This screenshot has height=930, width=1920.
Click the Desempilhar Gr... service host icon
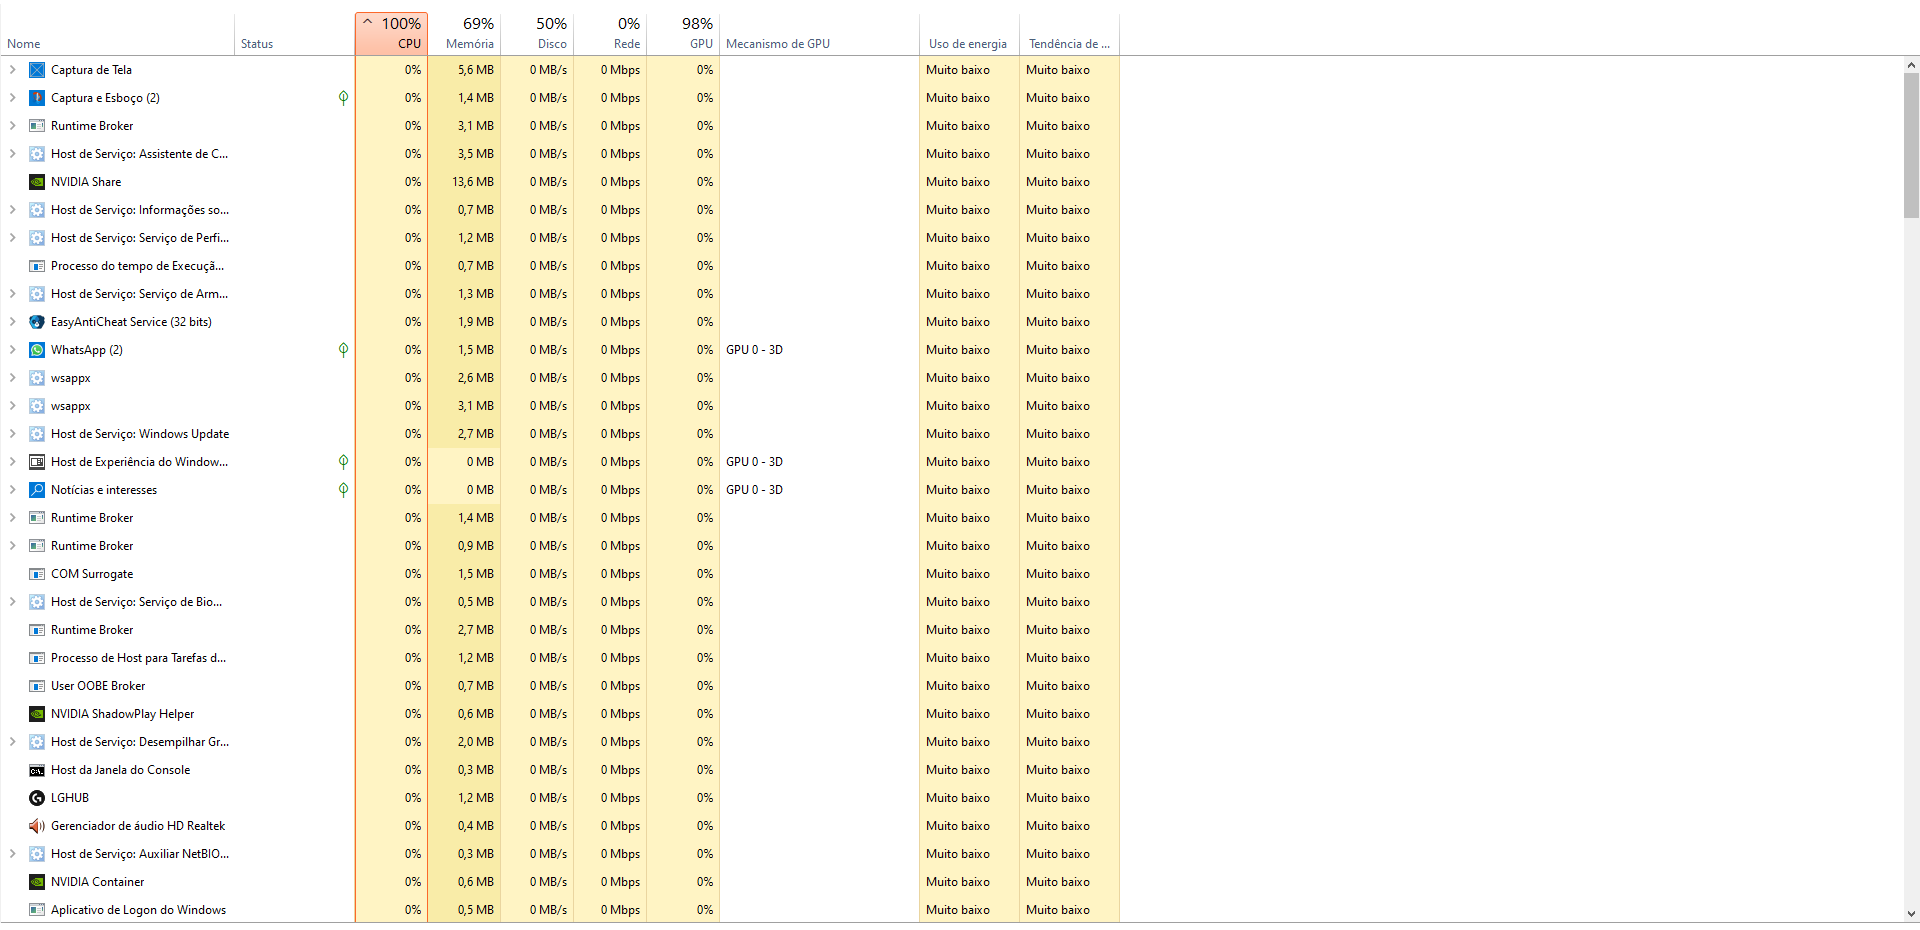pos(37,742)
